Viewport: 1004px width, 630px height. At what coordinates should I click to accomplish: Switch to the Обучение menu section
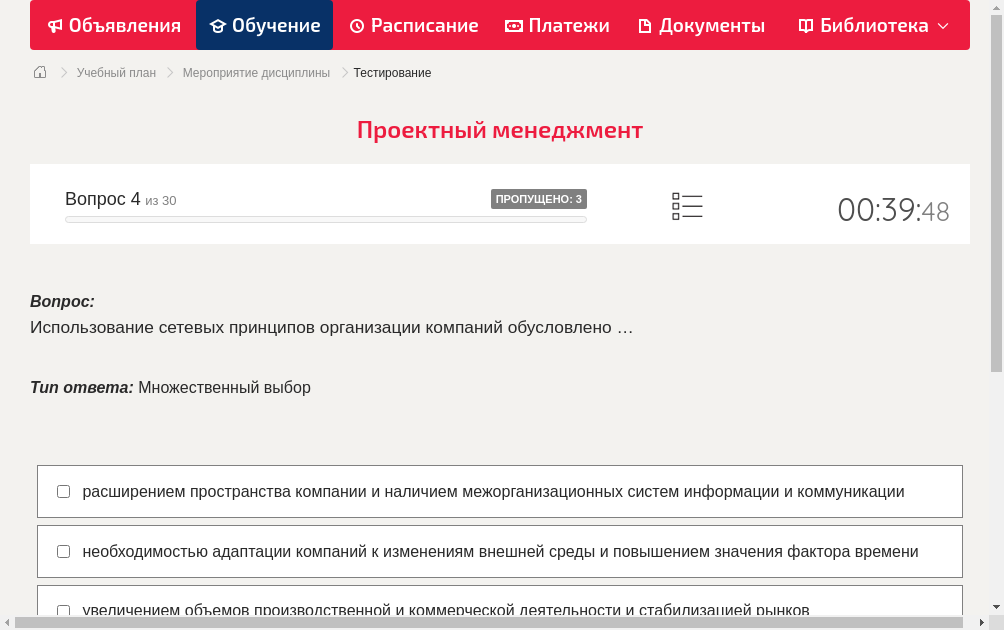pyautogui.click(x=264, y=25)
